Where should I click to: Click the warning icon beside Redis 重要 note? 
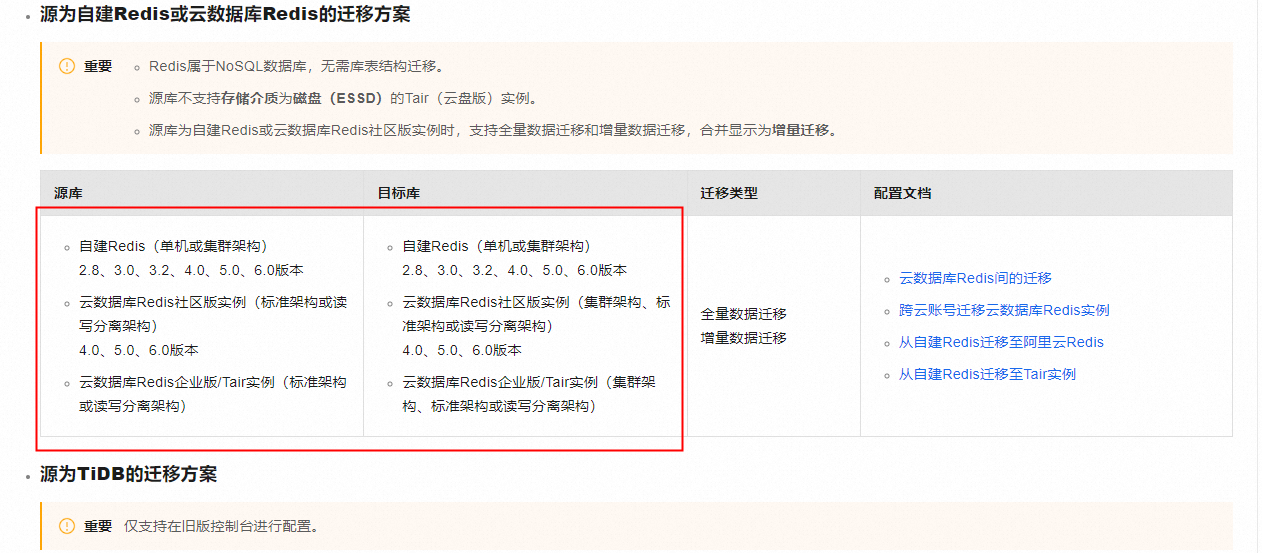point(67,66)
